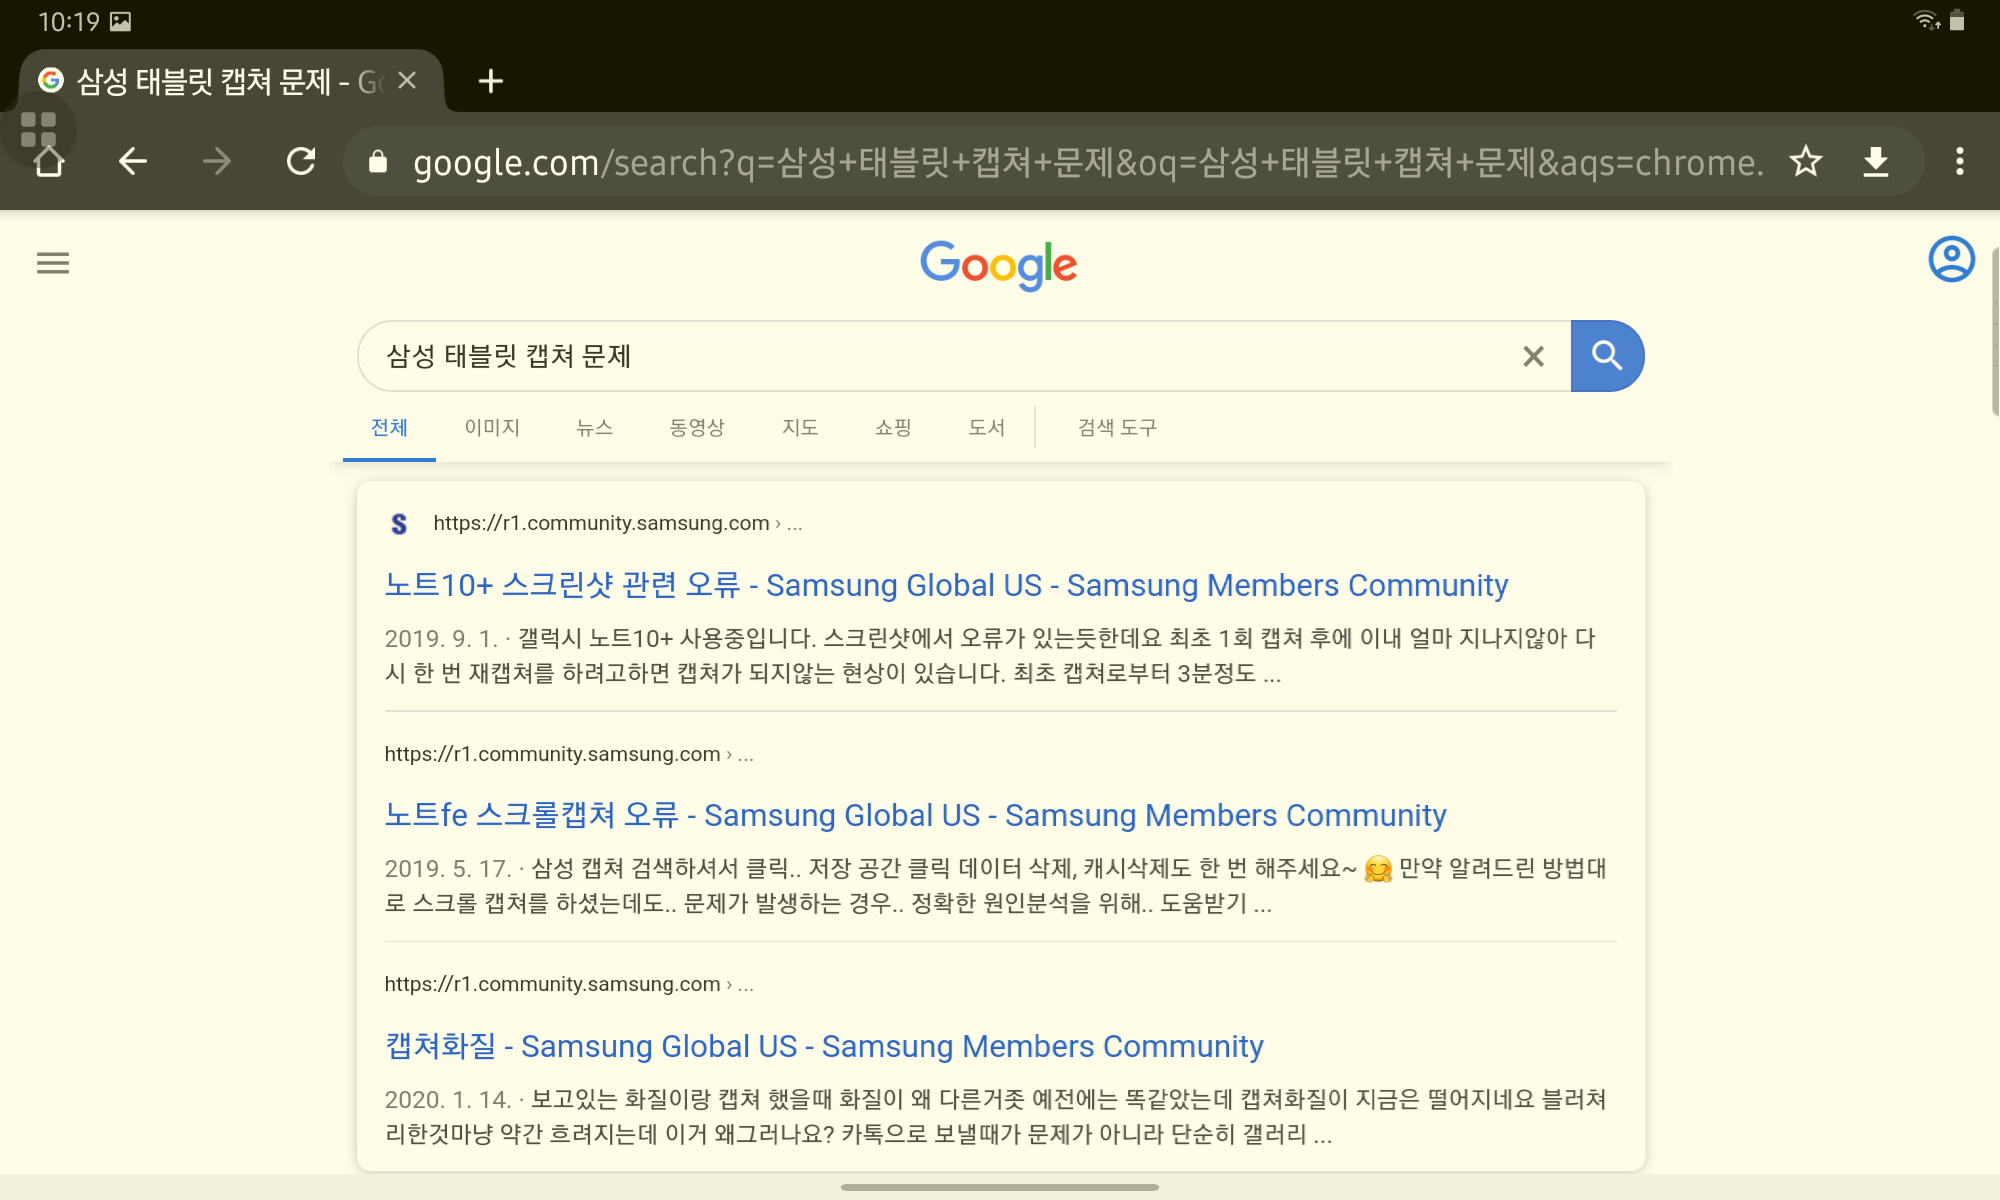
Task: Tap the Google account profile icon
Action: point(1950,260)
